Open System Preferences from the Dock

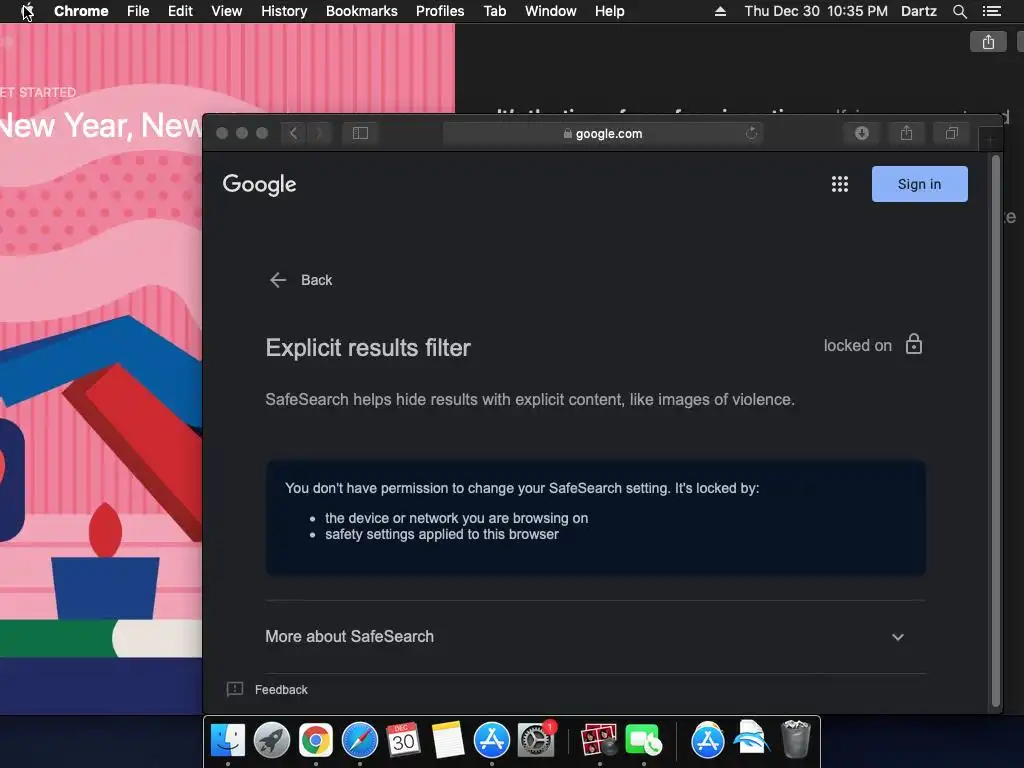click(536, 741)
